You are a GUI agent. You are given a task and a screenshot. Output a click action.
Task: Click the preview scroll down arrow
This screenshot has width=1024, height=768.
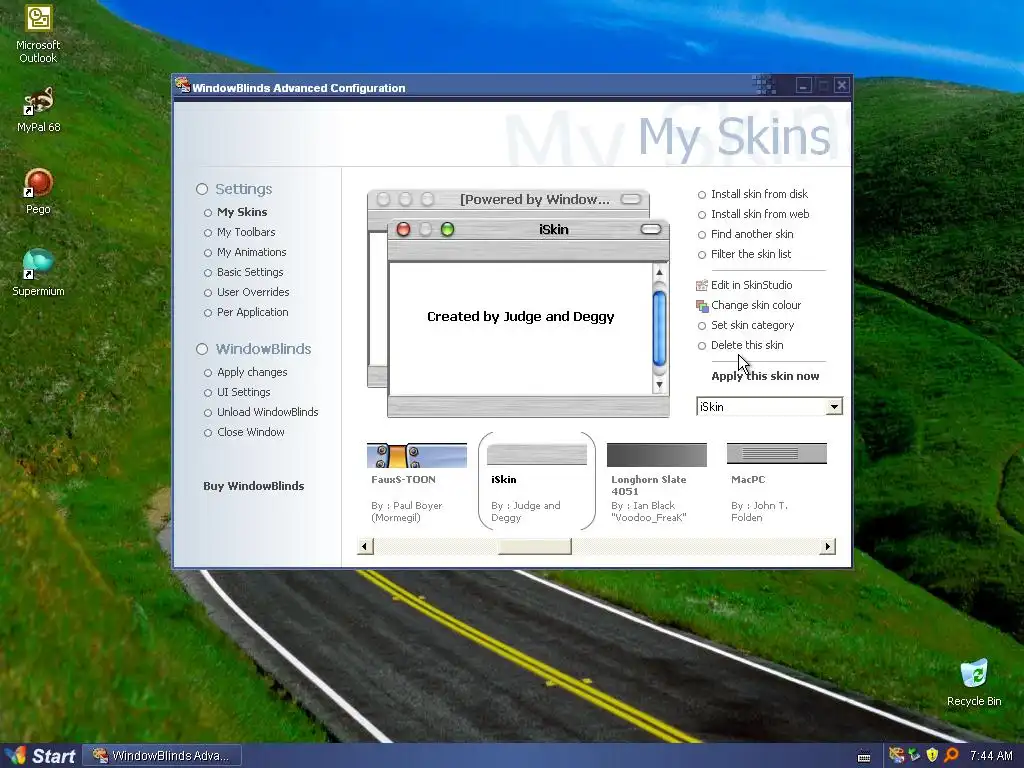click(659, 385)
